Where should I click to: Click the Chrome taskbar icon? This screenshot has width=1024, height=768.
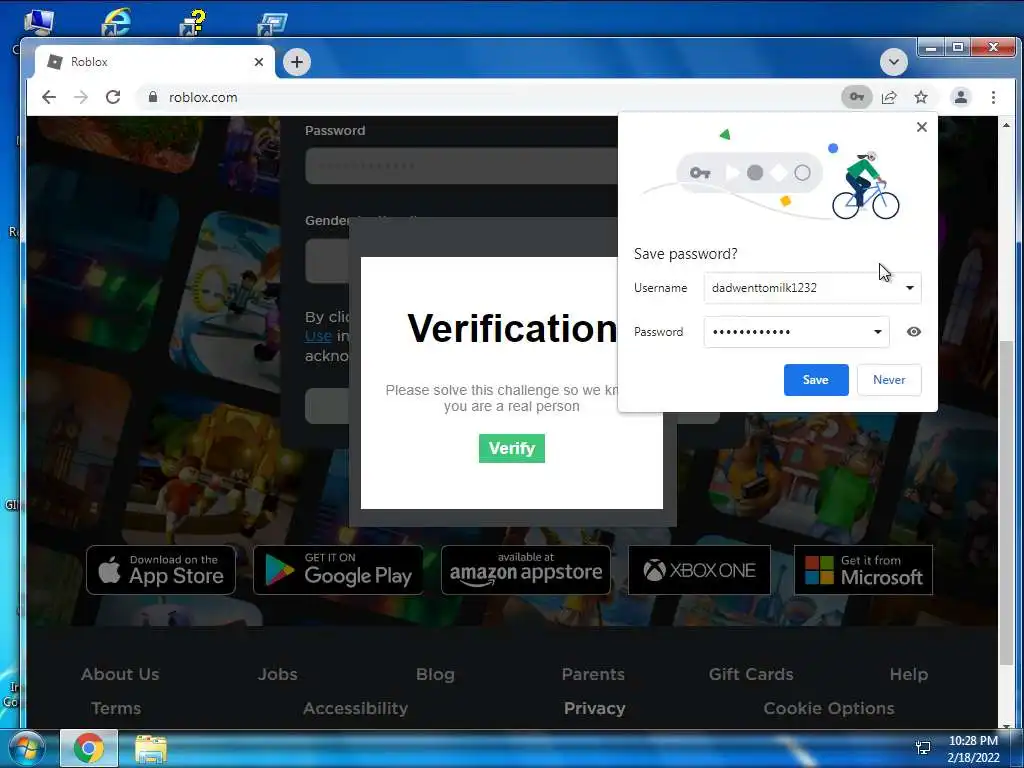coord(89,748)
